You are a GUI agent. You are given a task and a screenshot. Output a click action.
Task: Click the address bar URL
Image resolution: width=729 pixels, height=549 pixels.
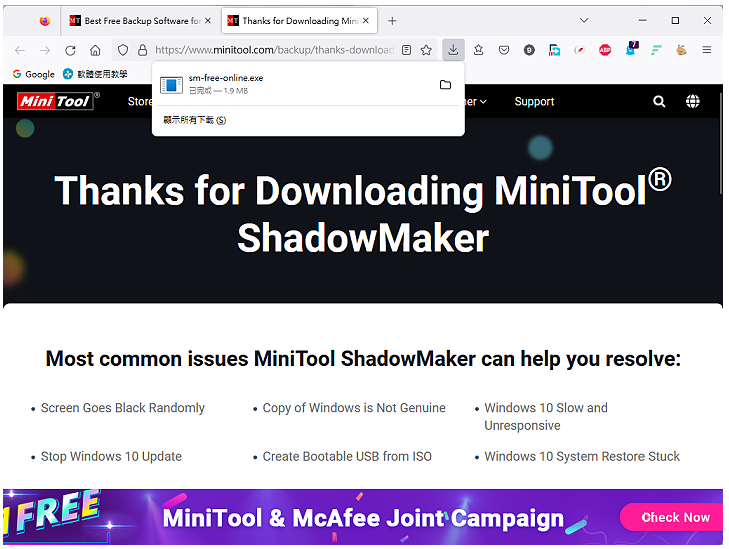[274, 50]
